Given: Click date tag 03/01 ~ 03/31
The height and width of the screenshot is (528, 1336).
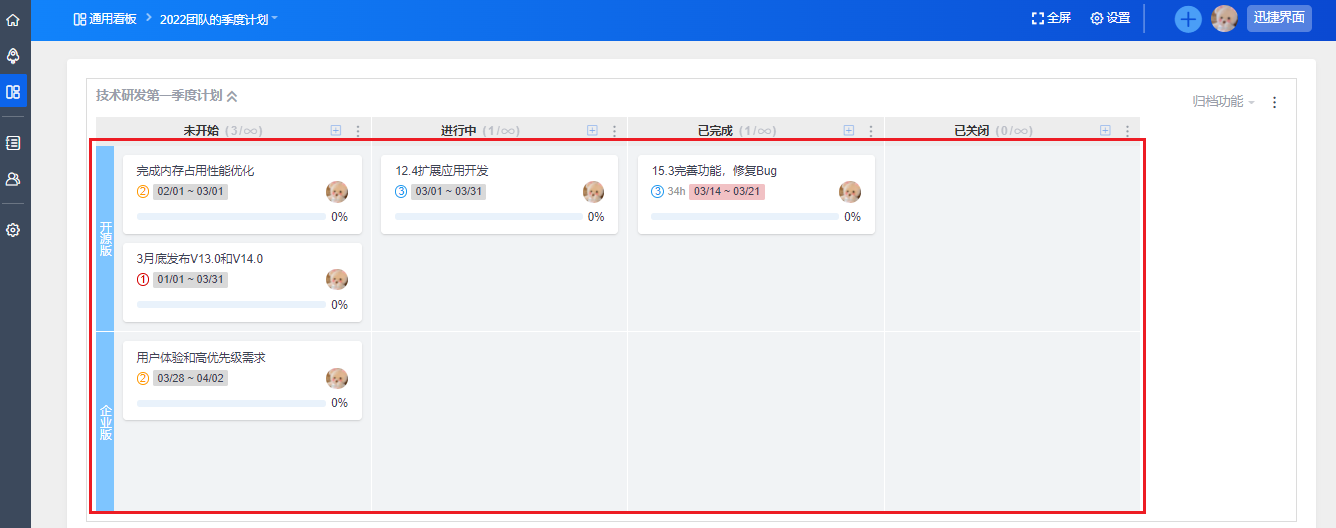Looking at the screenshot, I should tap(449, 192).
